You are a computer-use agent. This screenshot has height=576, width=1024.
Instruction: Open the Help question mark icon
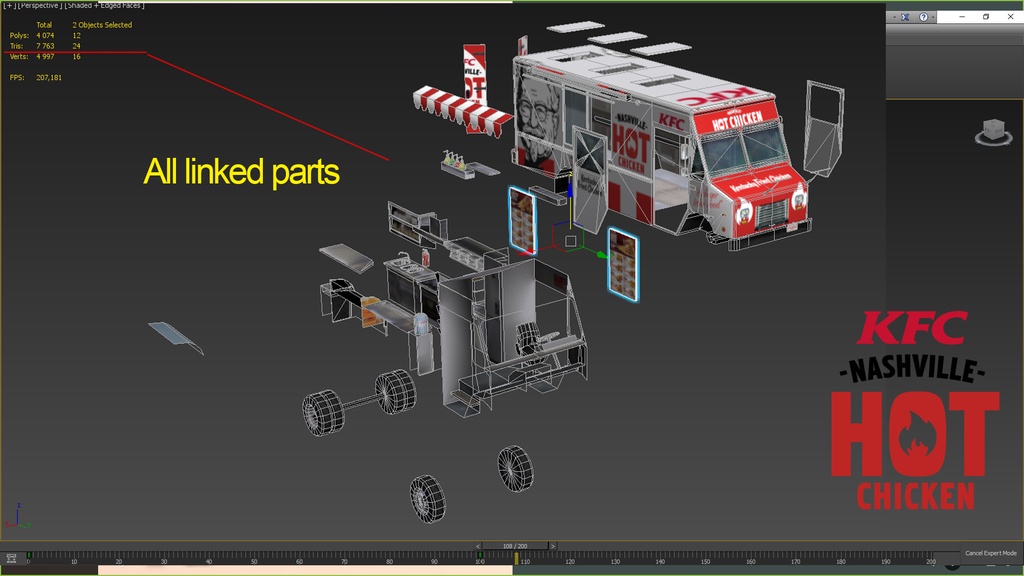(x=923, y=17)
